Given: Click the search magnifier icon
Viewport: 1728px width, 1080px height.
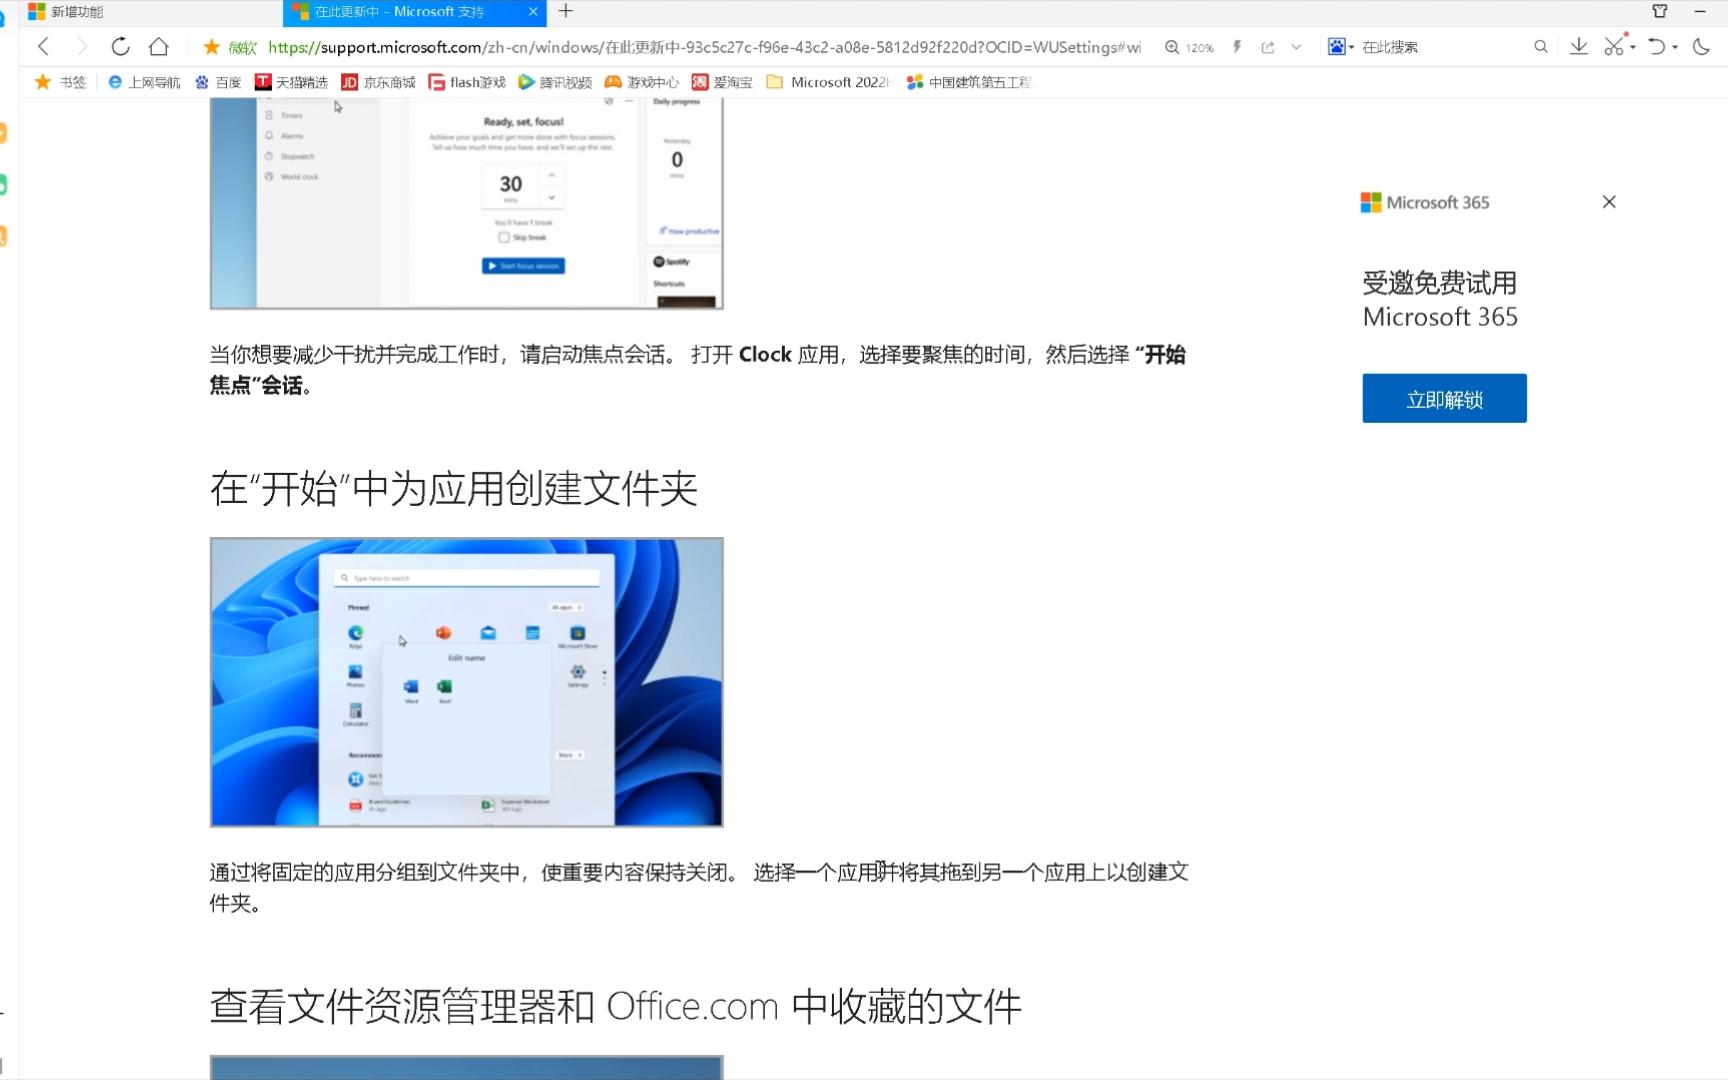Looking at the screenshot, I should (x=1541, y=47).
